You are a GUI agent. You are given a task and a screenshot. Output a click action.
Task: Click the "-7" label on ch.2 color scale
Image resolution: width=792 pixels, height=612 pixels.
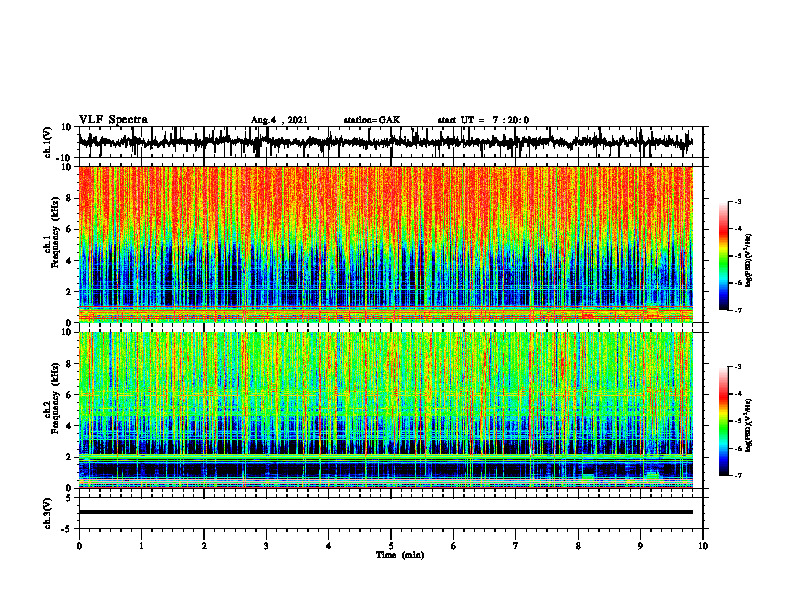[x=738, y=475]
